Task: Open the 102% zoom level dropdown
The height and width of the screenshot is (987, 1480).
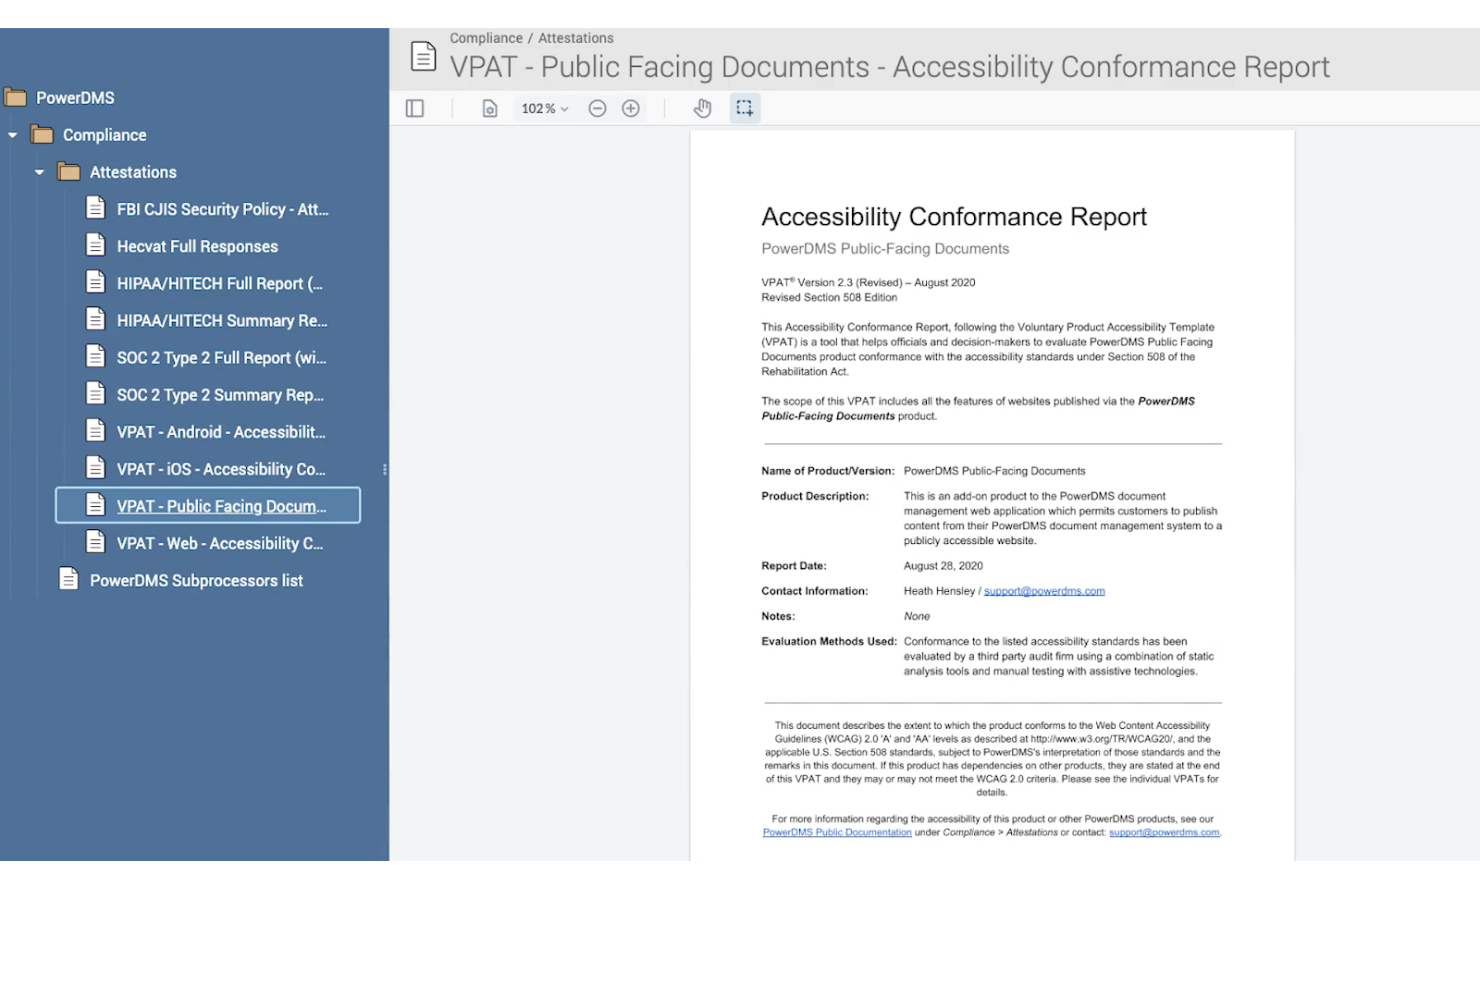Action: click(x=543, y=108)
